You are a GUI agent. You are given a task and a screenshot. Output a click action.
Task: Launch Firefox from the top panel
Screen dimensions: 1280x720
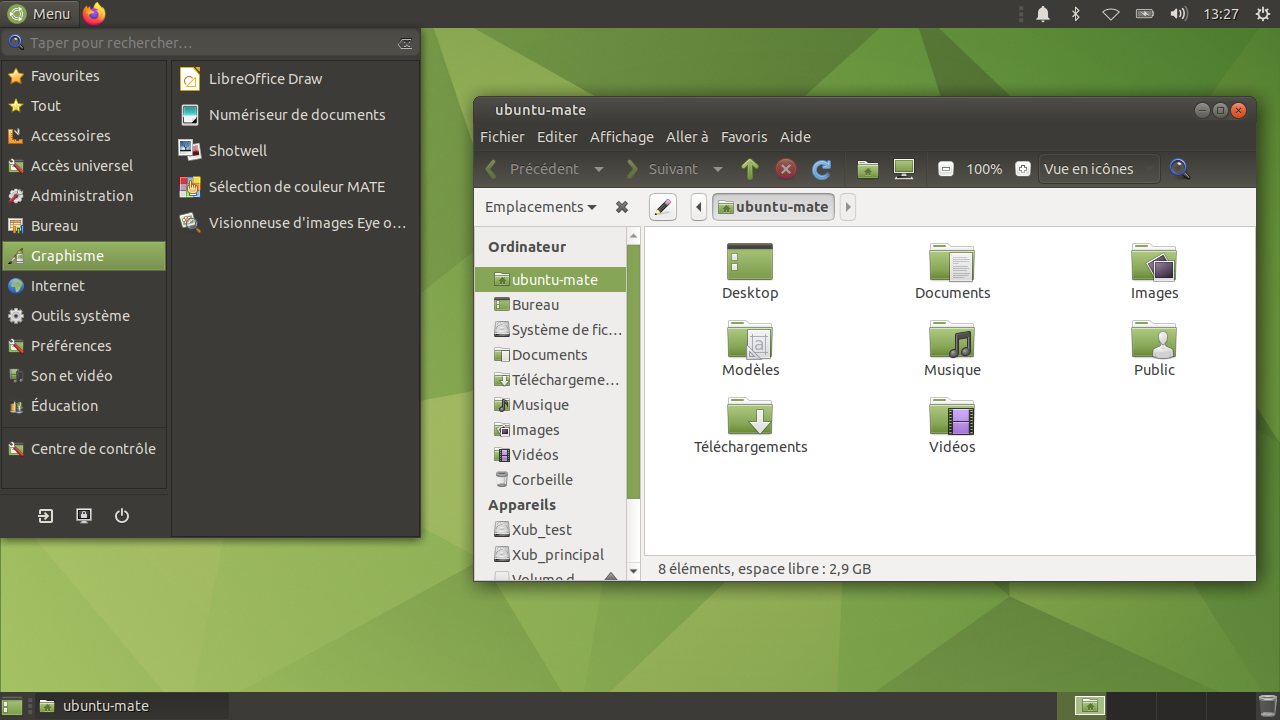tap(94, 14)
